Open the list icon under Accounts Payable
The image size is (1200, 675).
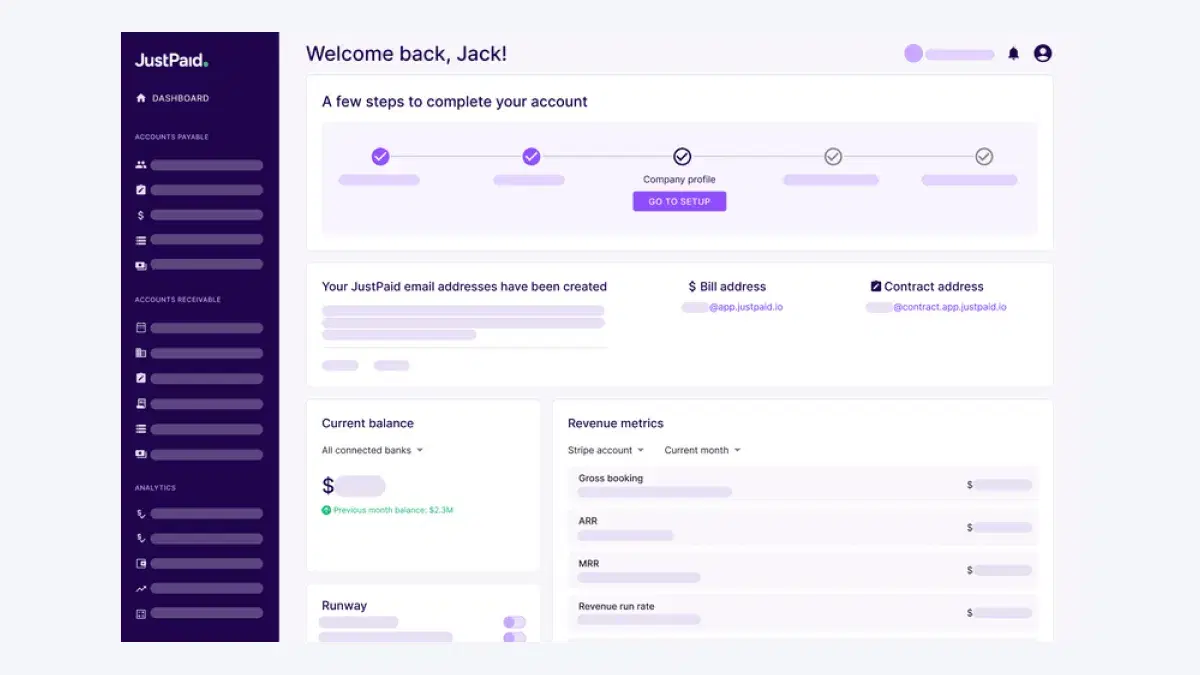141,240
